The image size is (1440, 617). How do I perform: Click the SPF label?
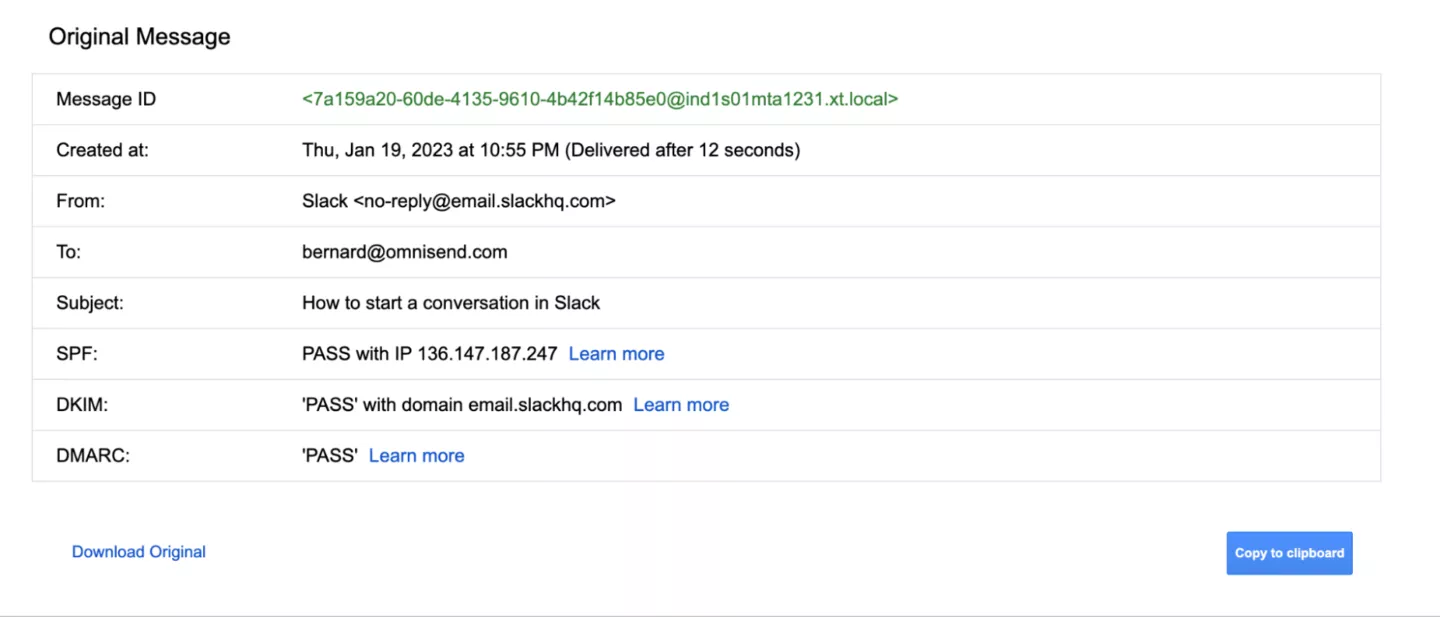click(76, 354)
